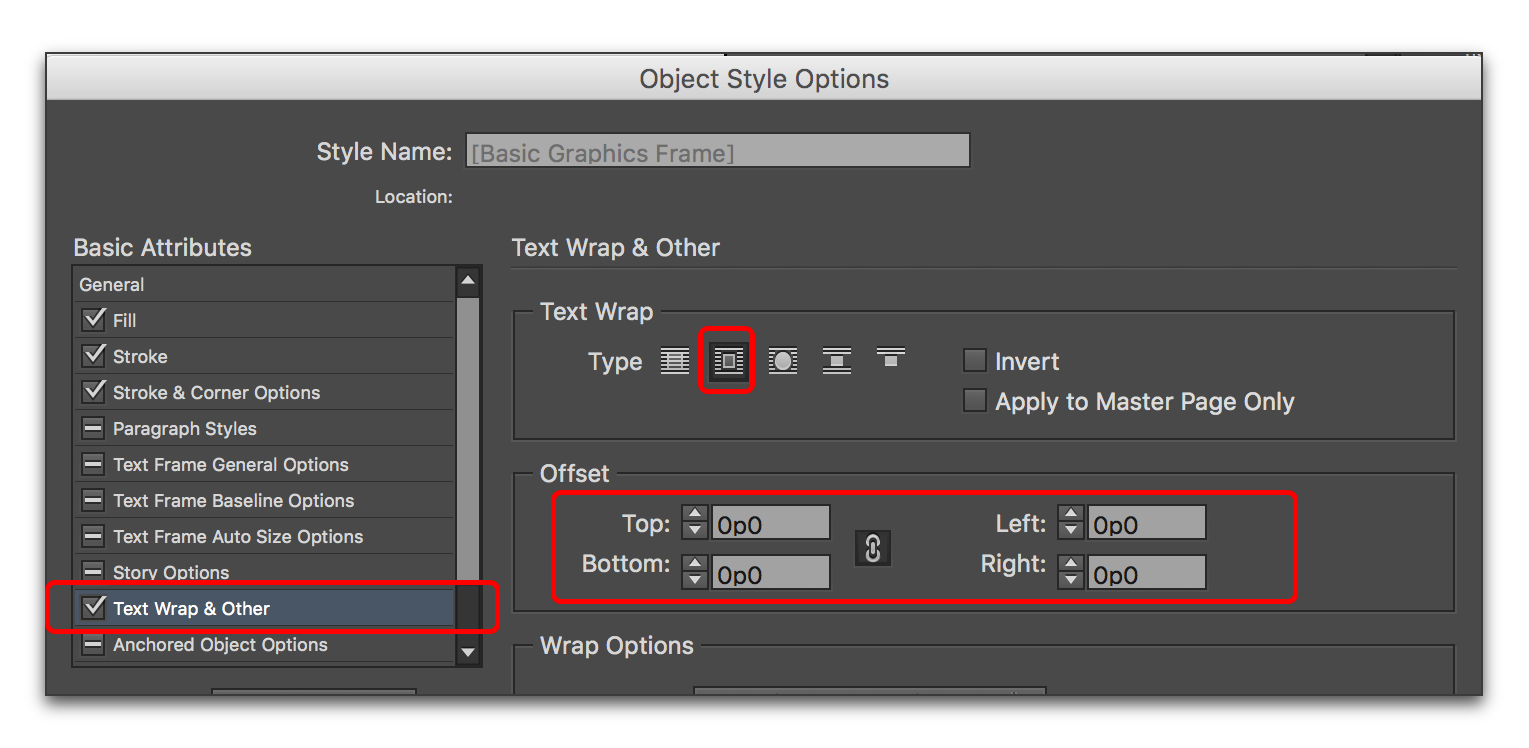1529x748 pixels.
Task: Toggle the make all offsets same link icon
Action: tap(872, 548)
